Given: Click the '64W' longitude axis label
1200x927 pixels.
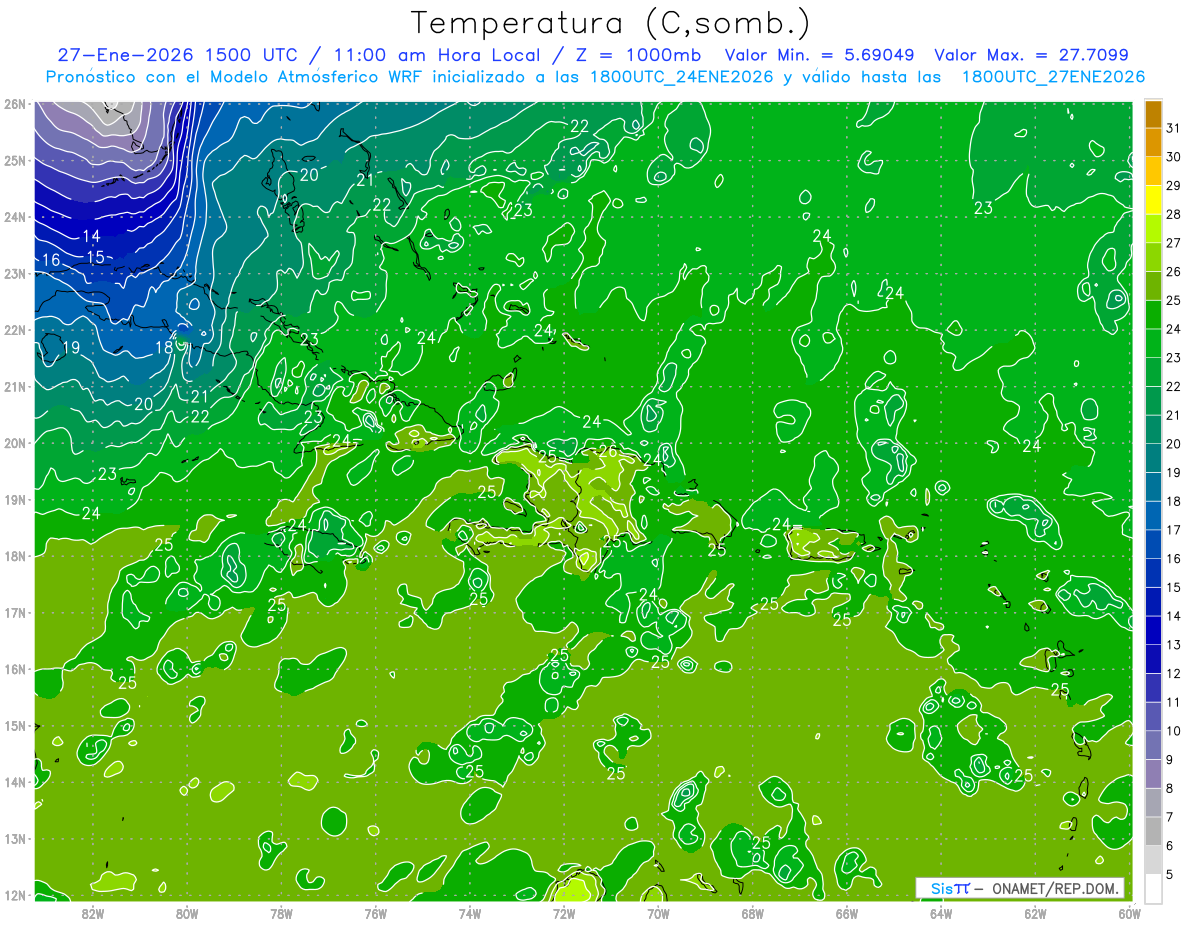Looking at the screenshot, I should tap(940, 913).
